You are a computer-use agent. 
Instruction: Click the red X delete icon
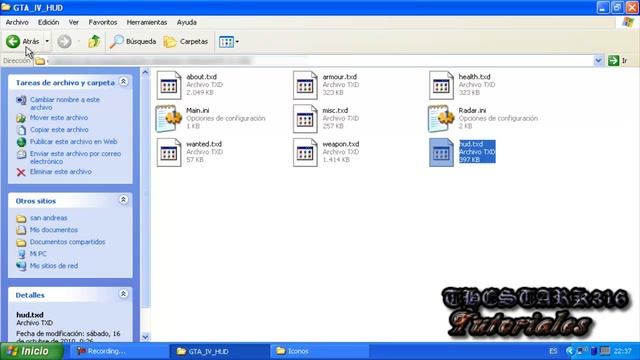[21, 172]
